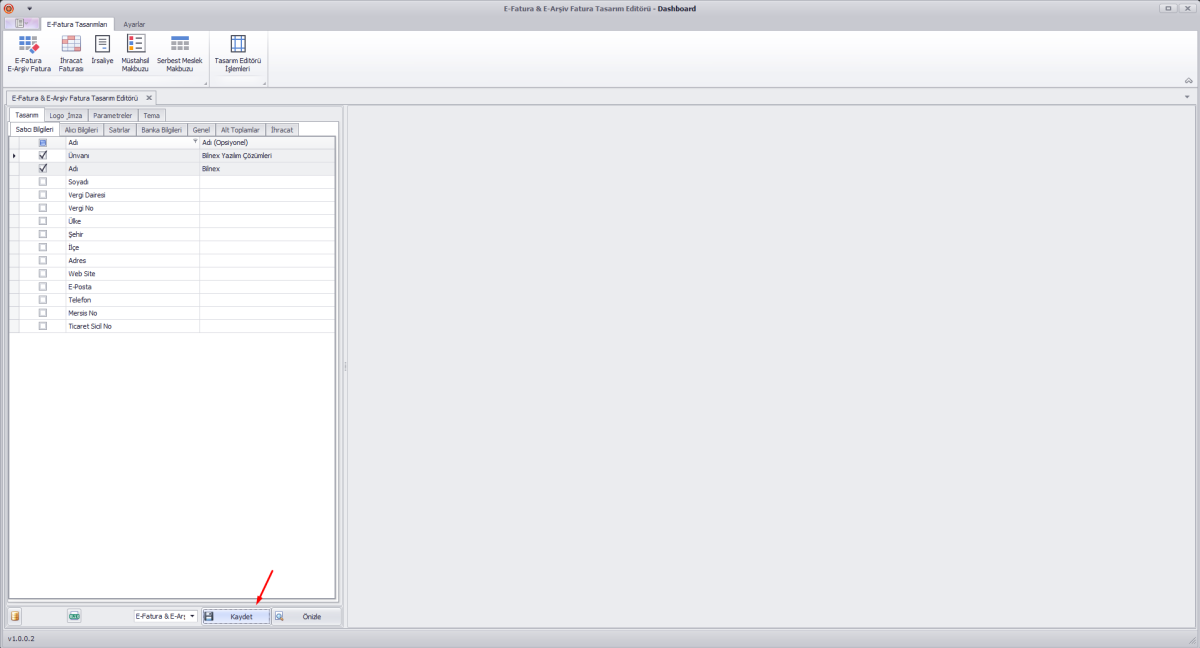1200x648 pixels.
Task: Open the E-Fatura & E-Arşiv dropdown
Action: pyautogui.click(x=192, y=616)
